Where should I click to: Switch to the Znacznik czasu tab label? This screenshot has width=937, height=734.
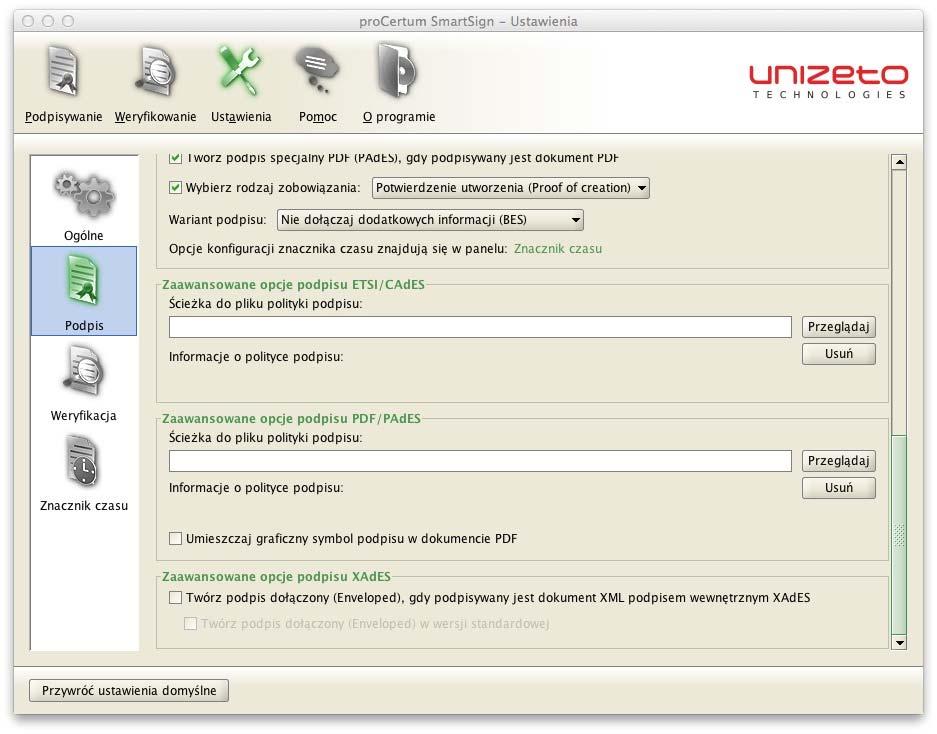click(x=84, y=506)
